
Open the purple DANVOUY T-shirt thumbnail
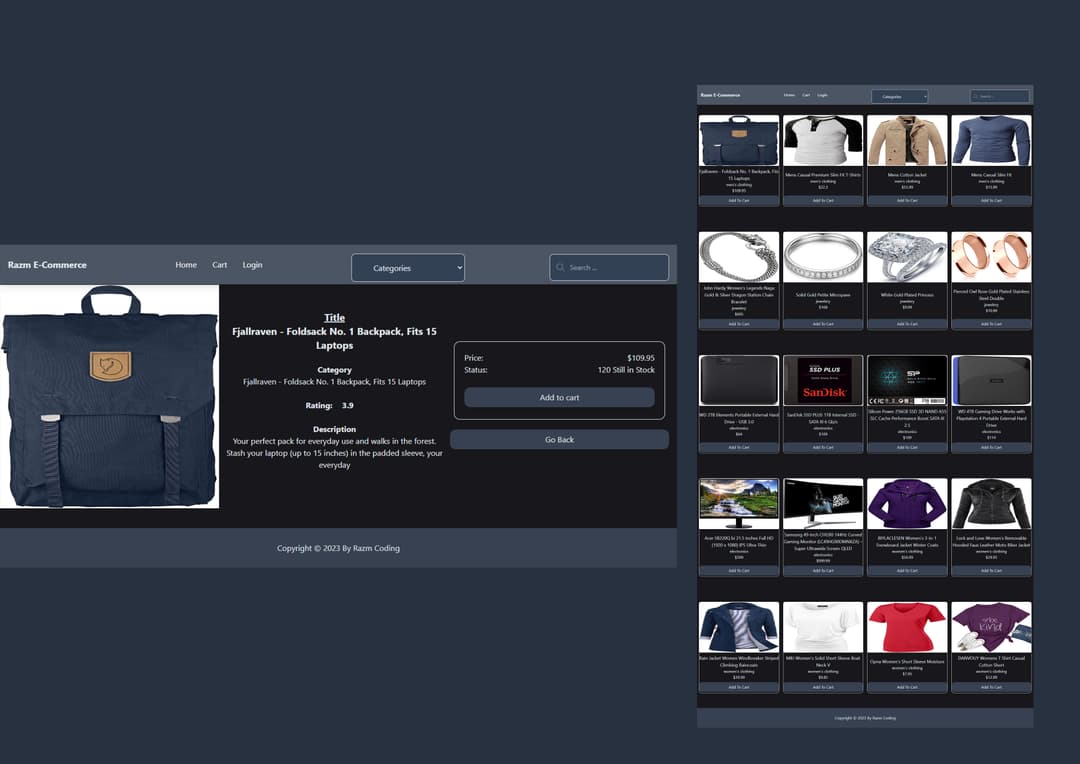[x=991, y=627]
